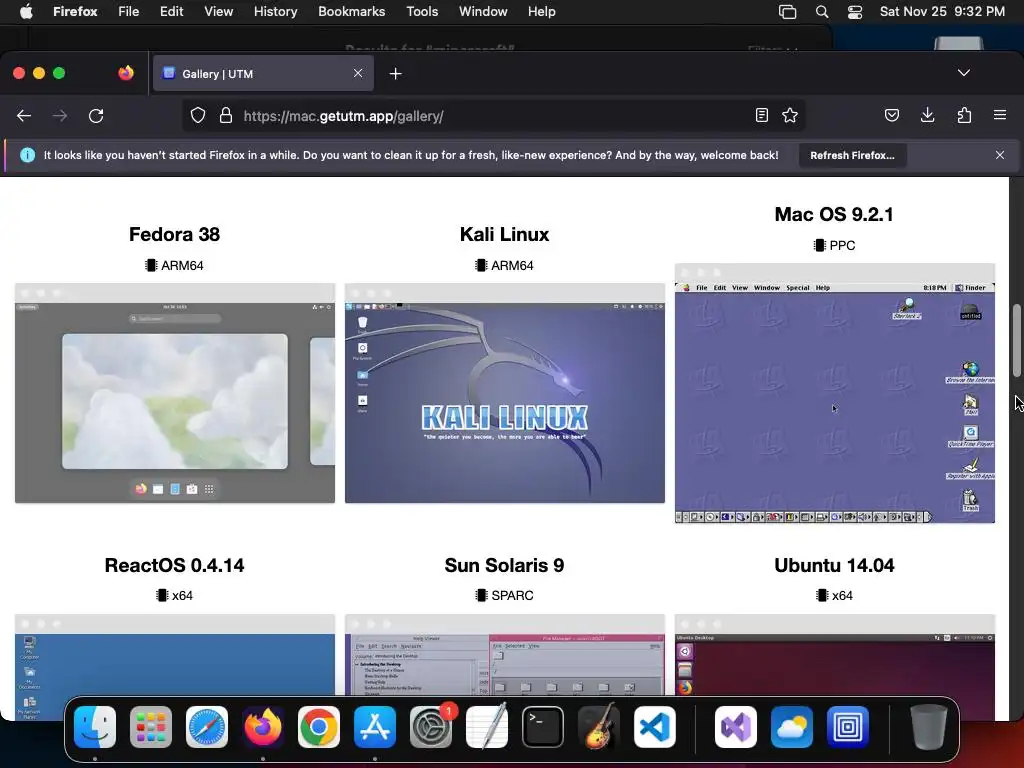1024x768 pixels.
Task: Click the page vertical scrollbar thumb
Action: 1017,340
